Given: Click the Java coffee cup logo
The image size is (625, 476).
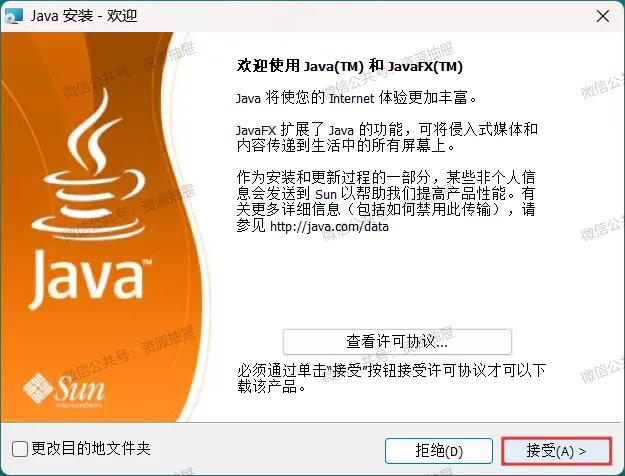Looking at the screenshot, I should click(x=88, y=165).
